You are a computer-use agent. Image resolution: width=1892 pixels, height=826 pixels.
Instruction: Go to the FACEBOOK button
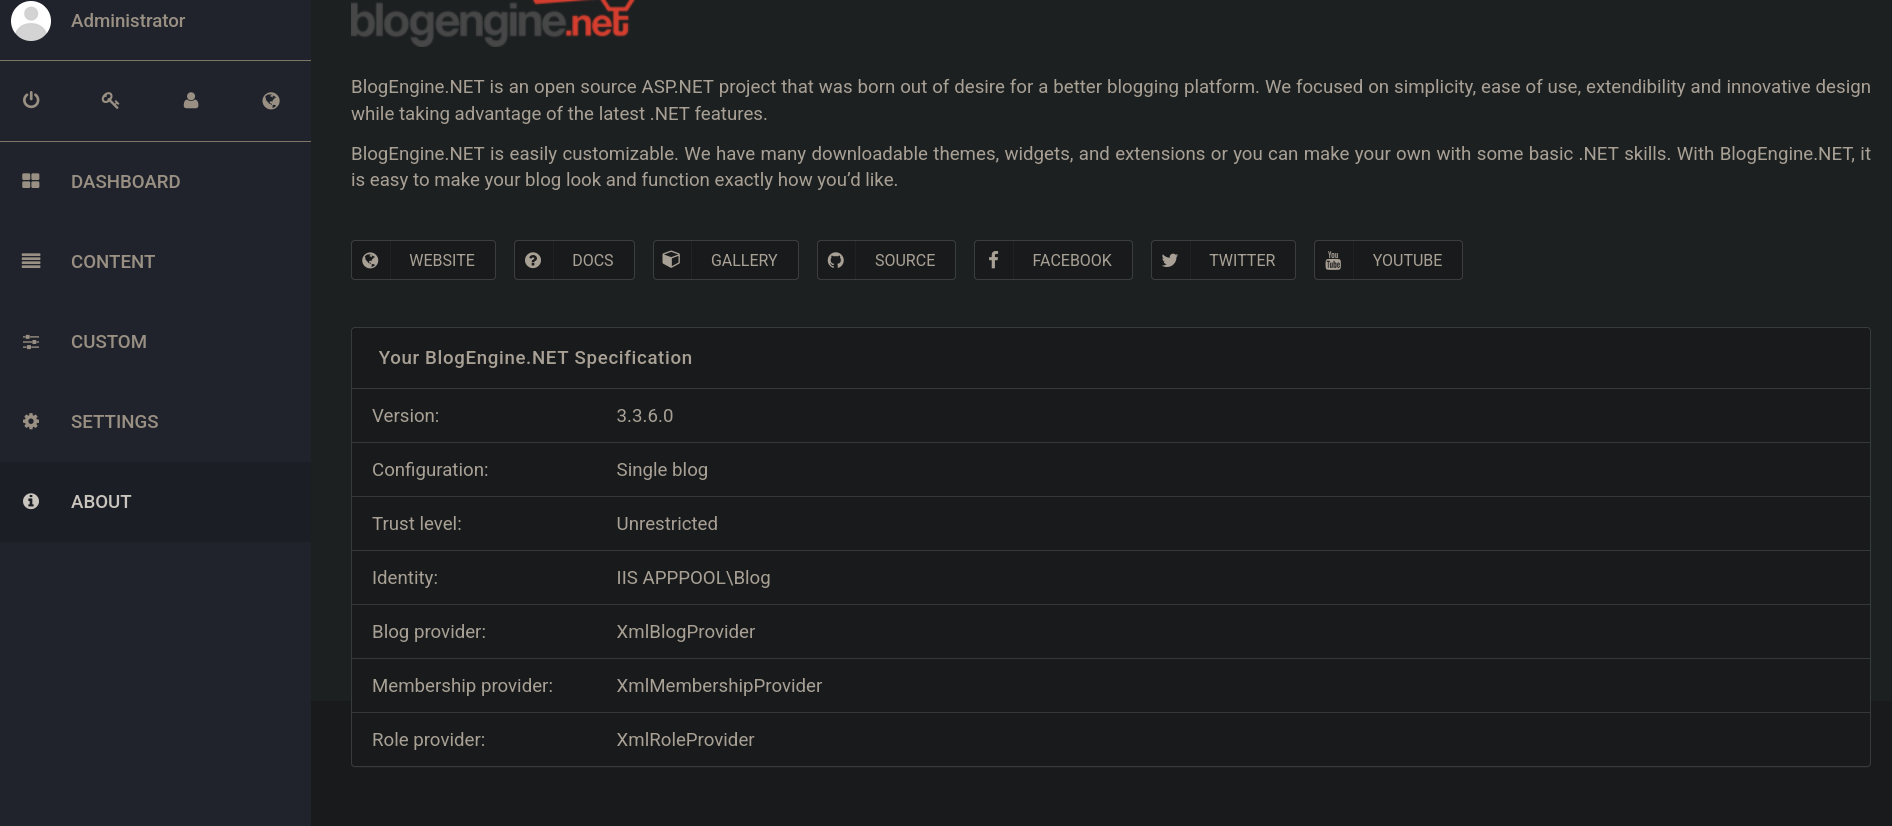point(1053,260)
